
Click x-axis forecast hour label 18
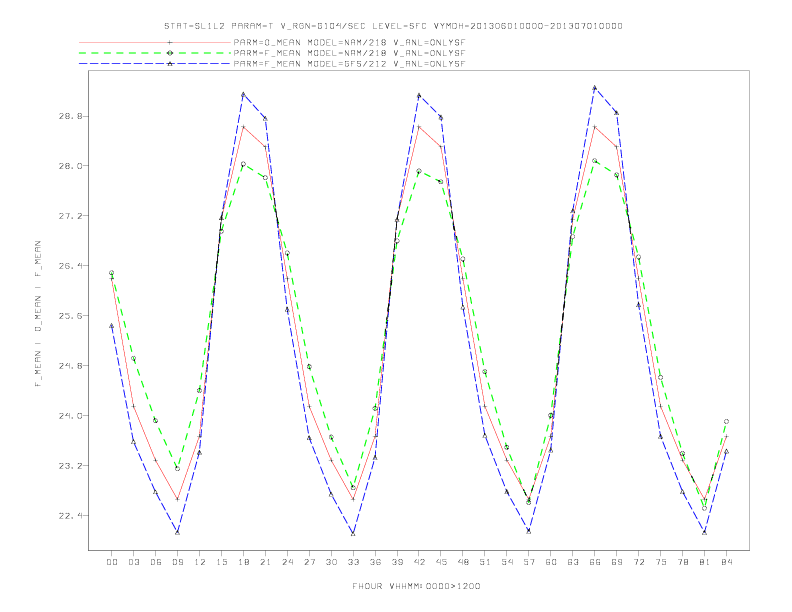(x=243, y=562)
